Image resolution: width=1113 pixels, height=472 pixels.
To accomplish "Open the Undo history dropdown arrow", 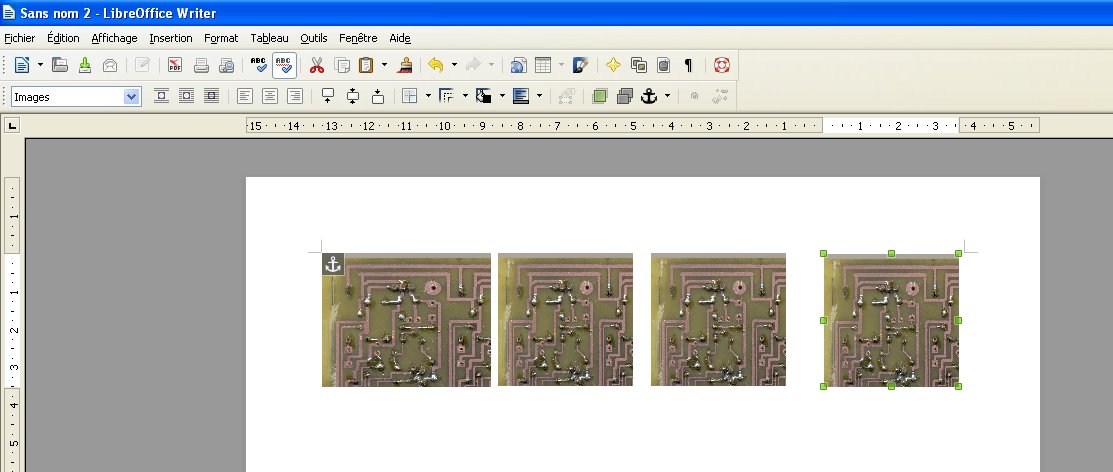I will coord(454,65).
